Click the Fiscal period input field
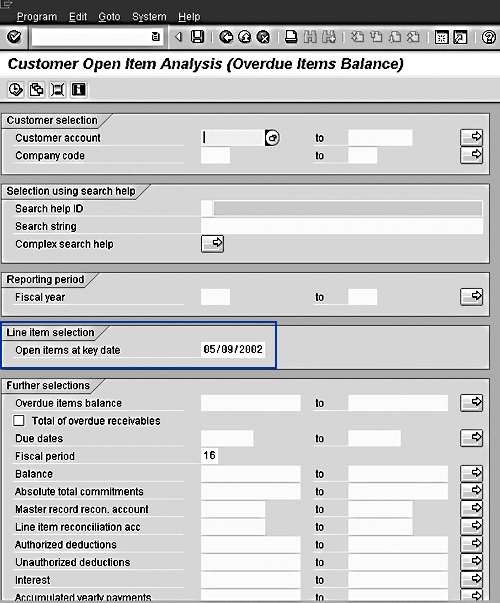This screenshot has height=603, width=500. pos(209,456)
